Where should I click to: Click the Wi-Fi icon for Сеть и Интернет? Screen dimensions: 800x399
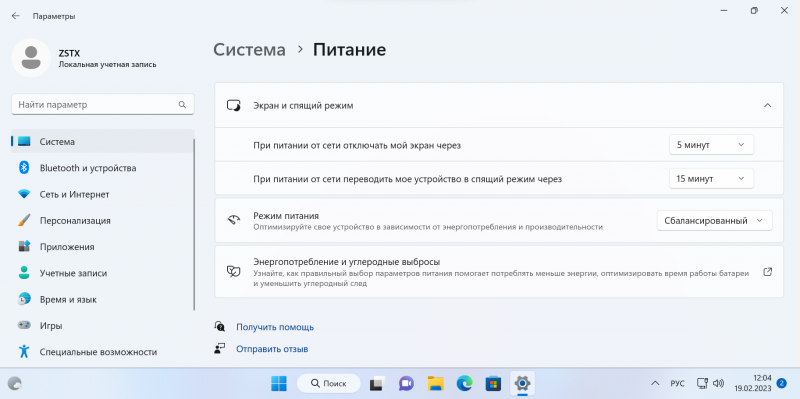click(24, 194)
